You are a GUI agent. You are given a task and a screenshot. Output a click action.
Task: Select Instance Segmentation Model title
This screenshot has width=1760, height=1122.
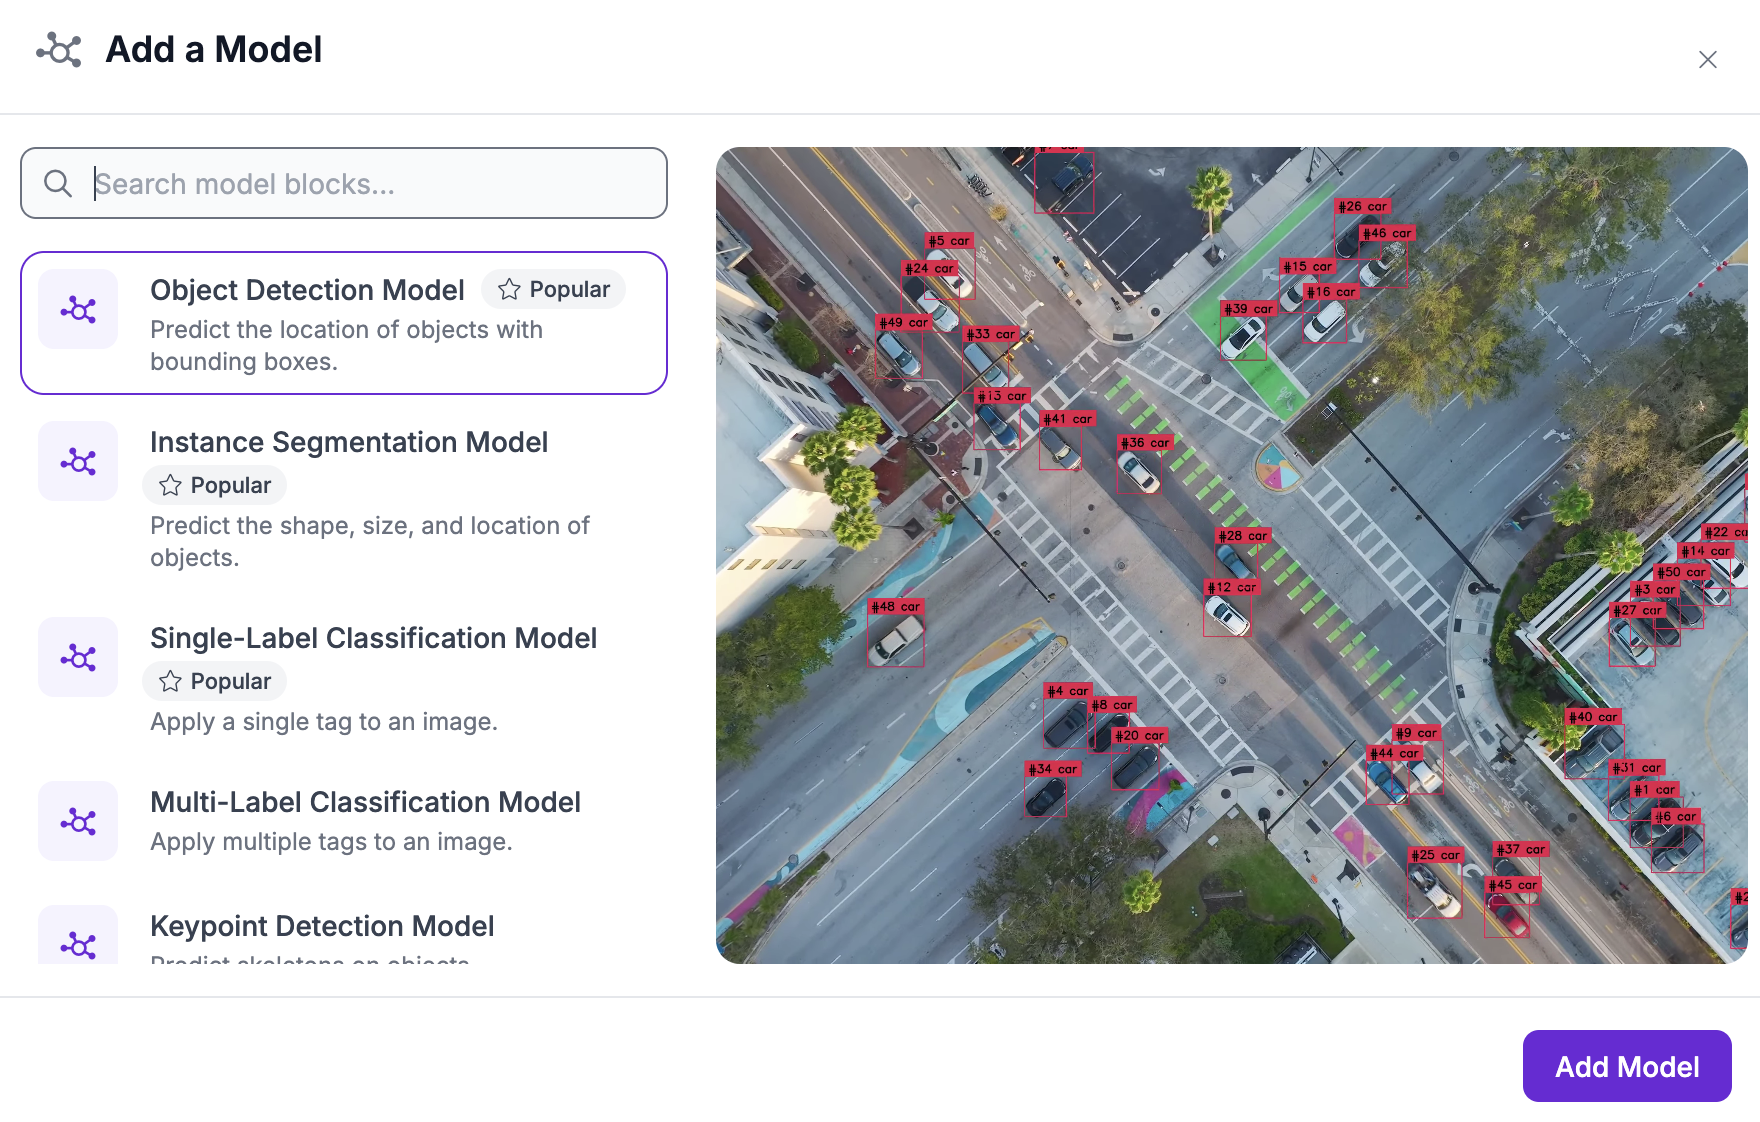pos(348,442)
